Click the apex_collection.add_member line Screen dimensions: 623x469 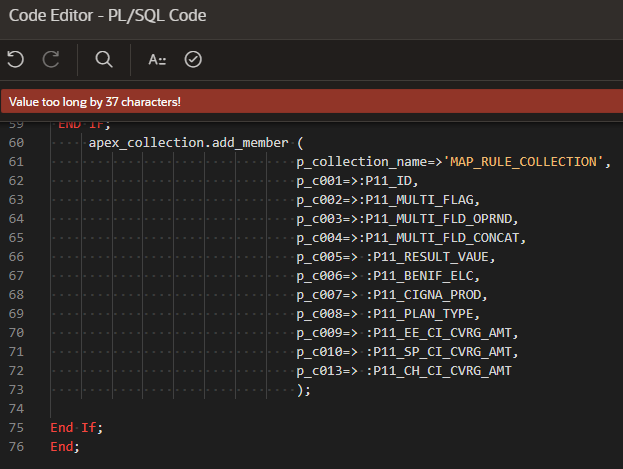[196, 143]
